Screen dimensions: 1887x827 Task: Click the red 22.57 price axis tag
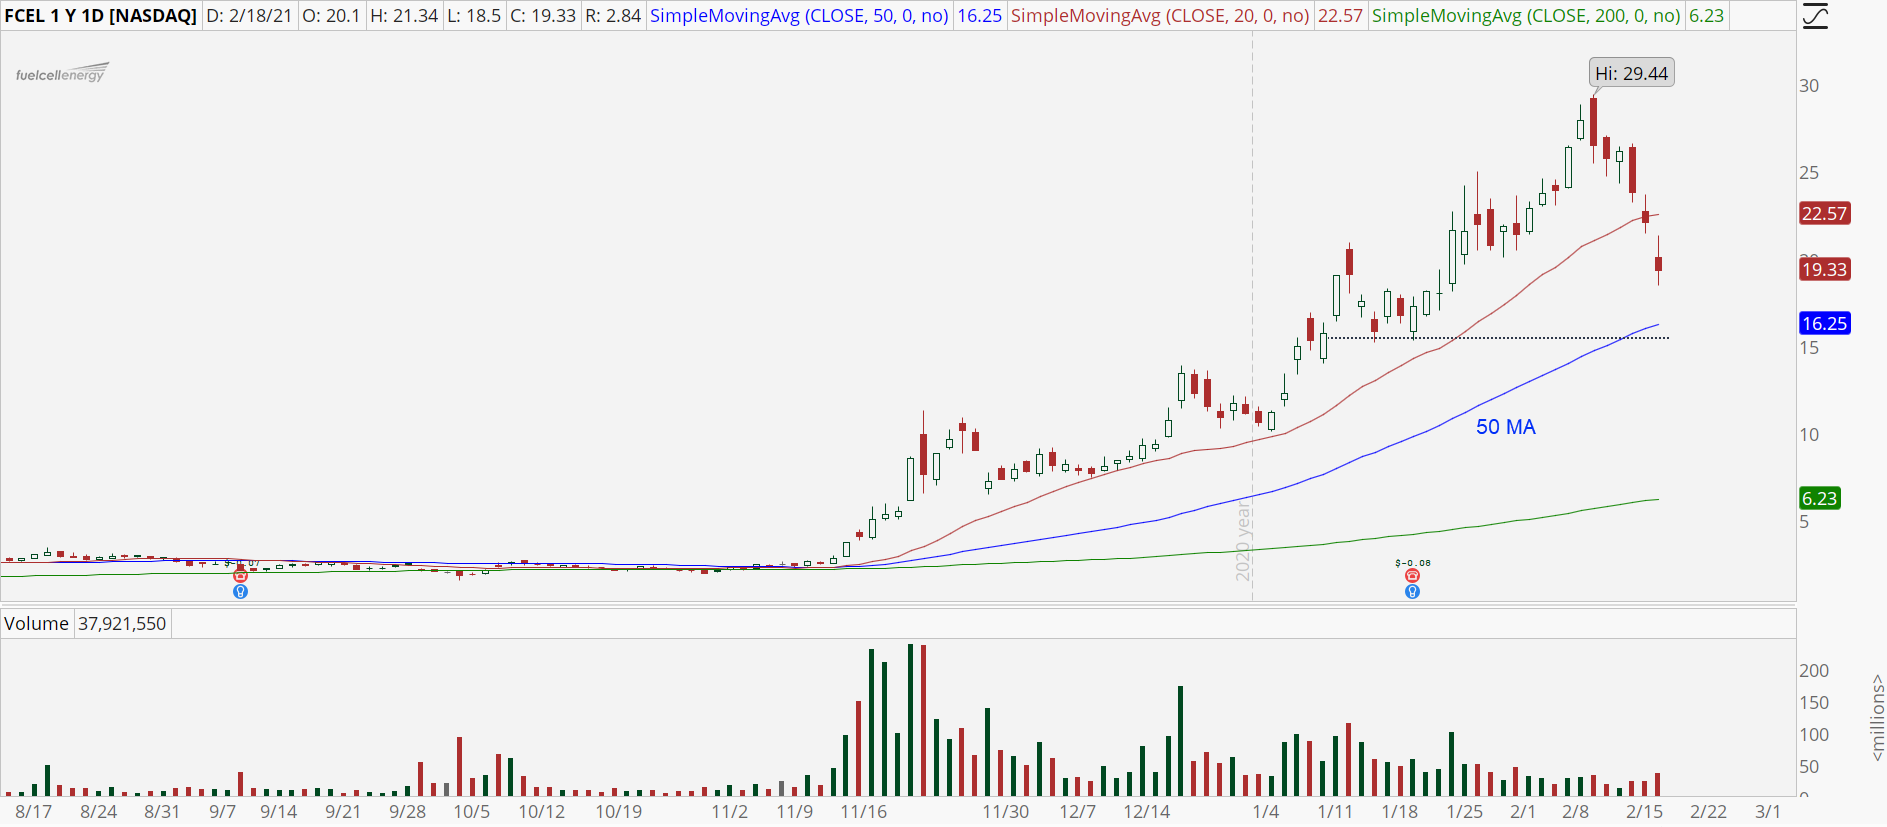tap(1824, 214)
